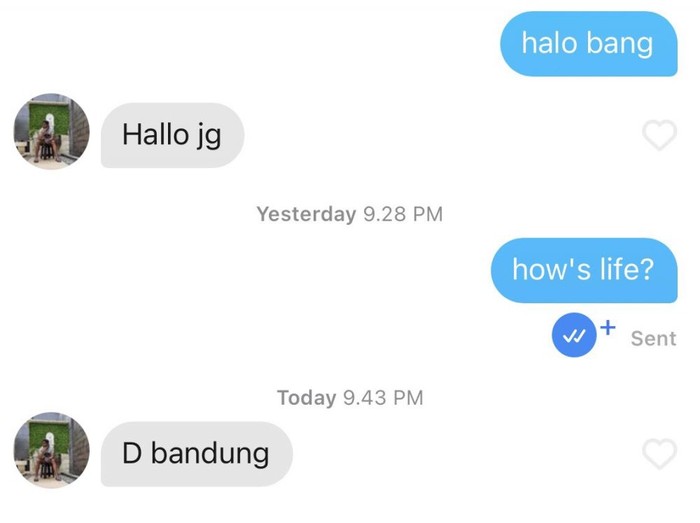Click the "9.43 PM" time text
Screen dimensions: 700x523
tap(383, 398)
